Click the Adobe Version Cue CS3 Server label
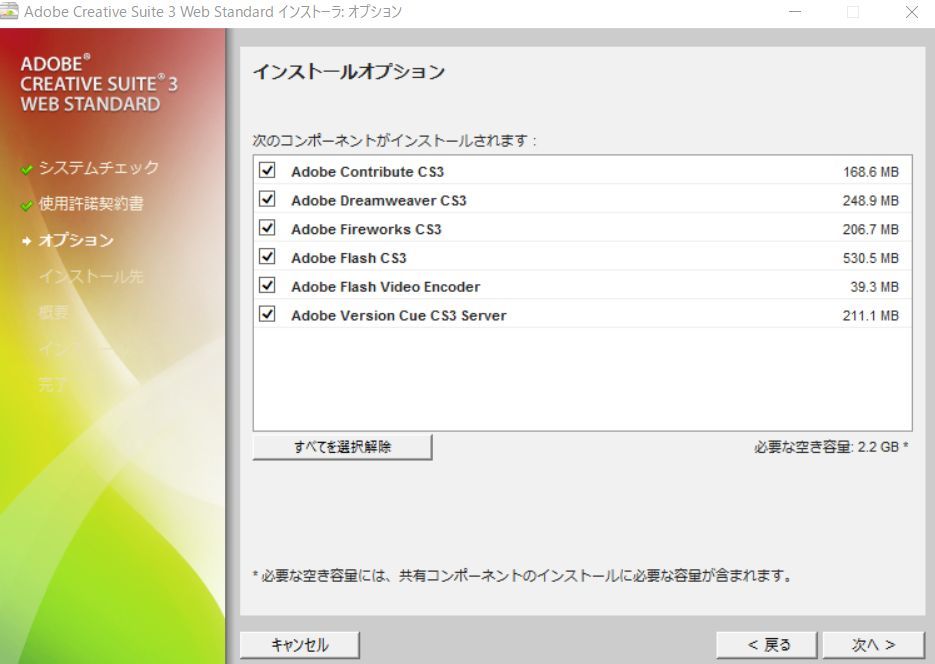The image size is (935, 664). (x=398, y=315)
